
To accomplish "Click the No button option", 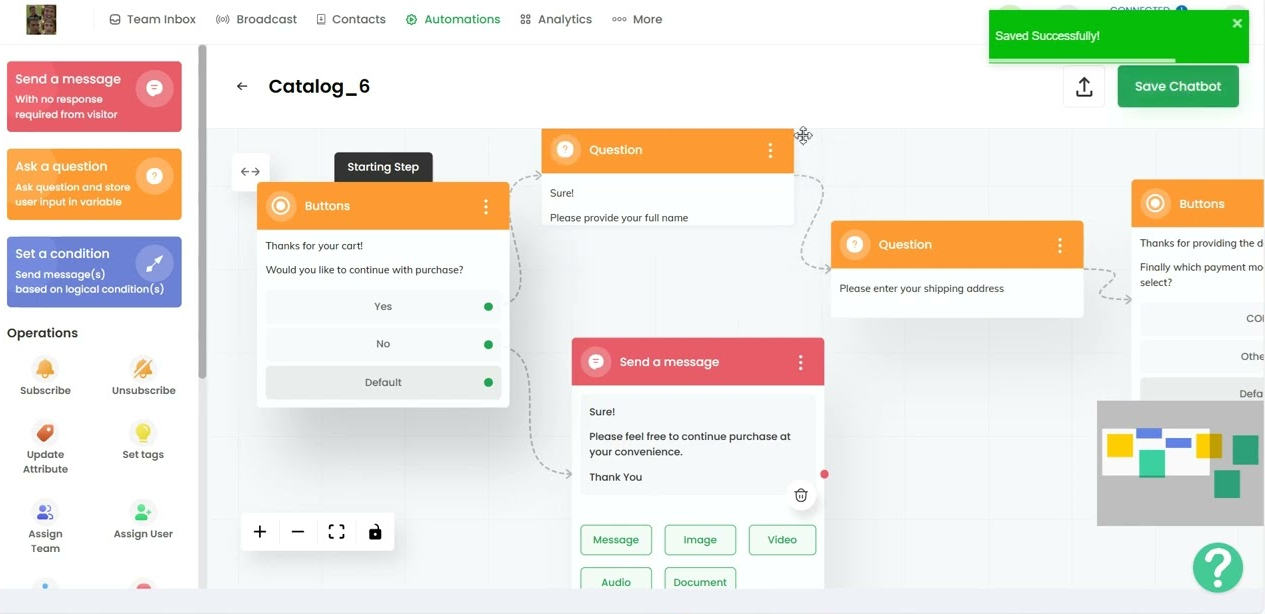I will [x=383, y=344].
